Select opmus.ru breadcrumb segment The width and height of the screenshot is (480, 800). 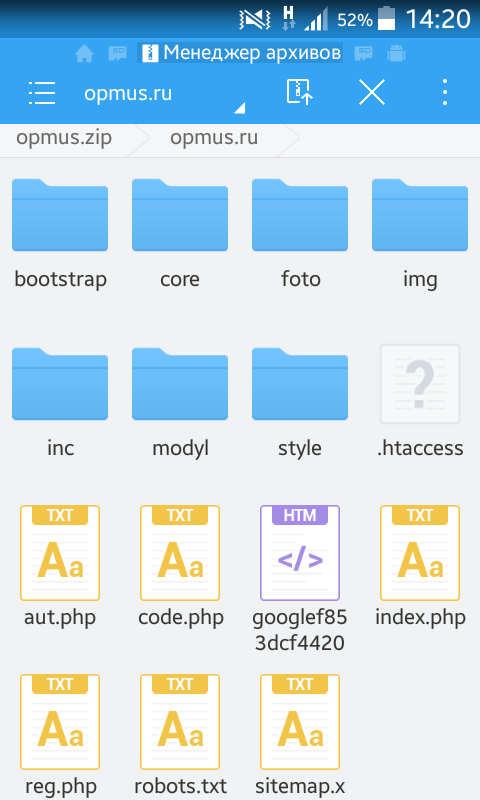coord(214,138)
